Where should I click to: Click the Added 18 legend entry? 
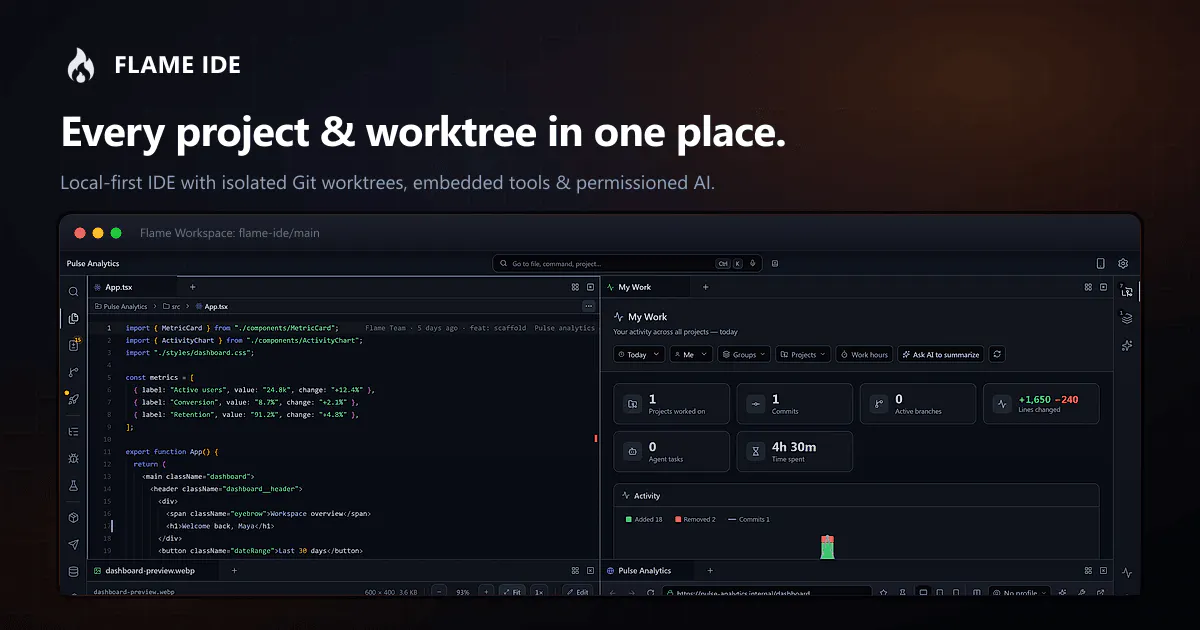(x=644, y=519)
